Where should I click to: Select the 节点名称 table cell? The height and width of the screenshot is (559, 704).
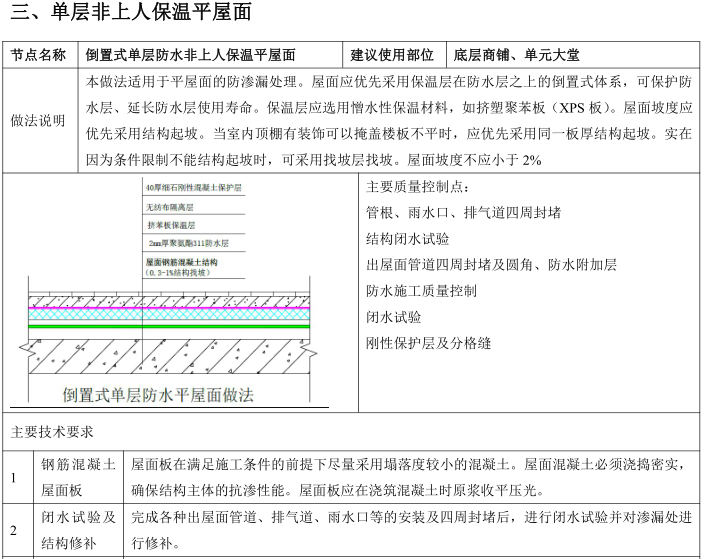(39, 56)
